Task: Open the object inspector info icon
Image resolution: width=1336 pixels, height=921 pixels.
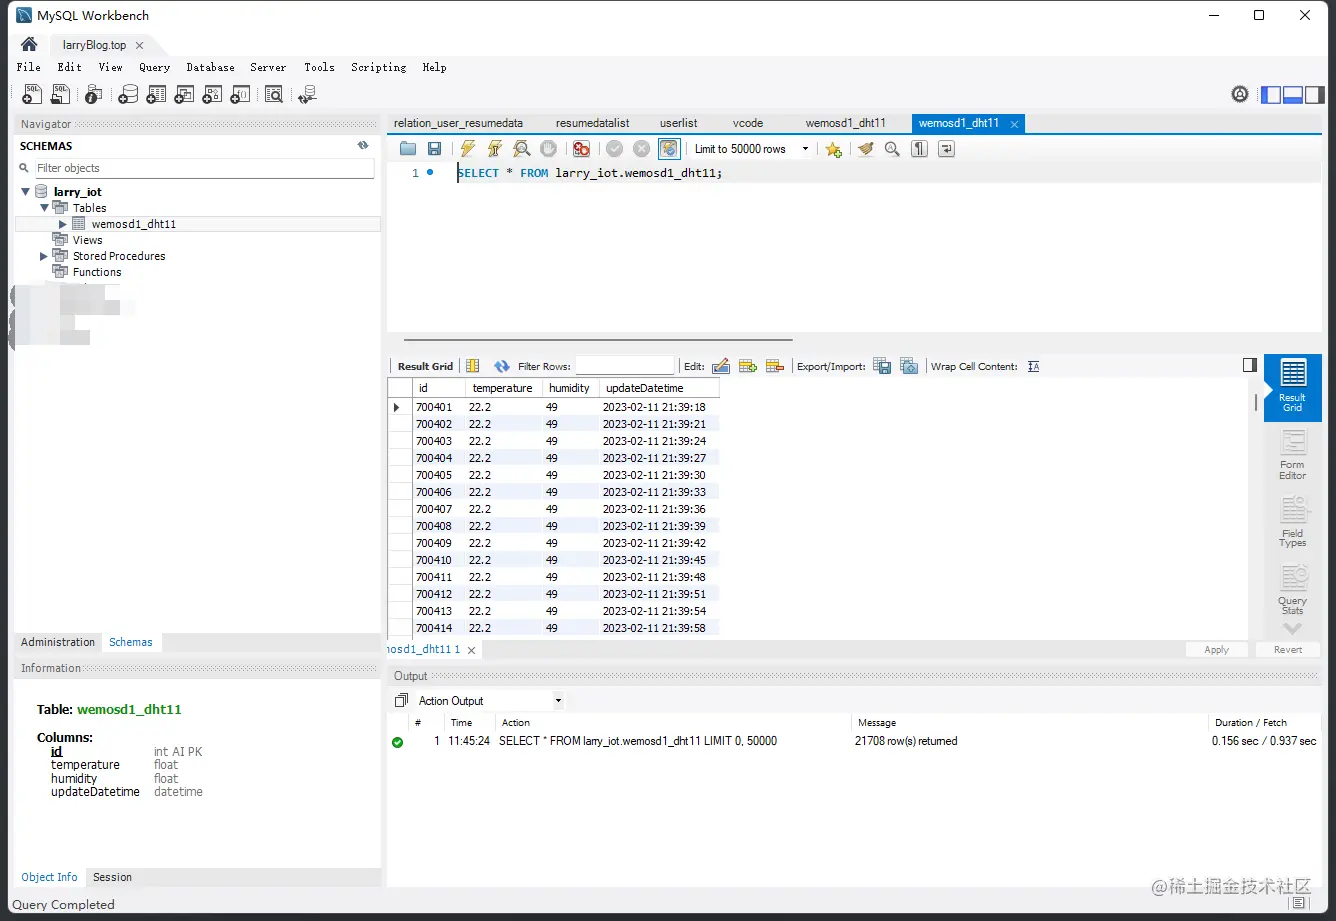Action: 93,94
